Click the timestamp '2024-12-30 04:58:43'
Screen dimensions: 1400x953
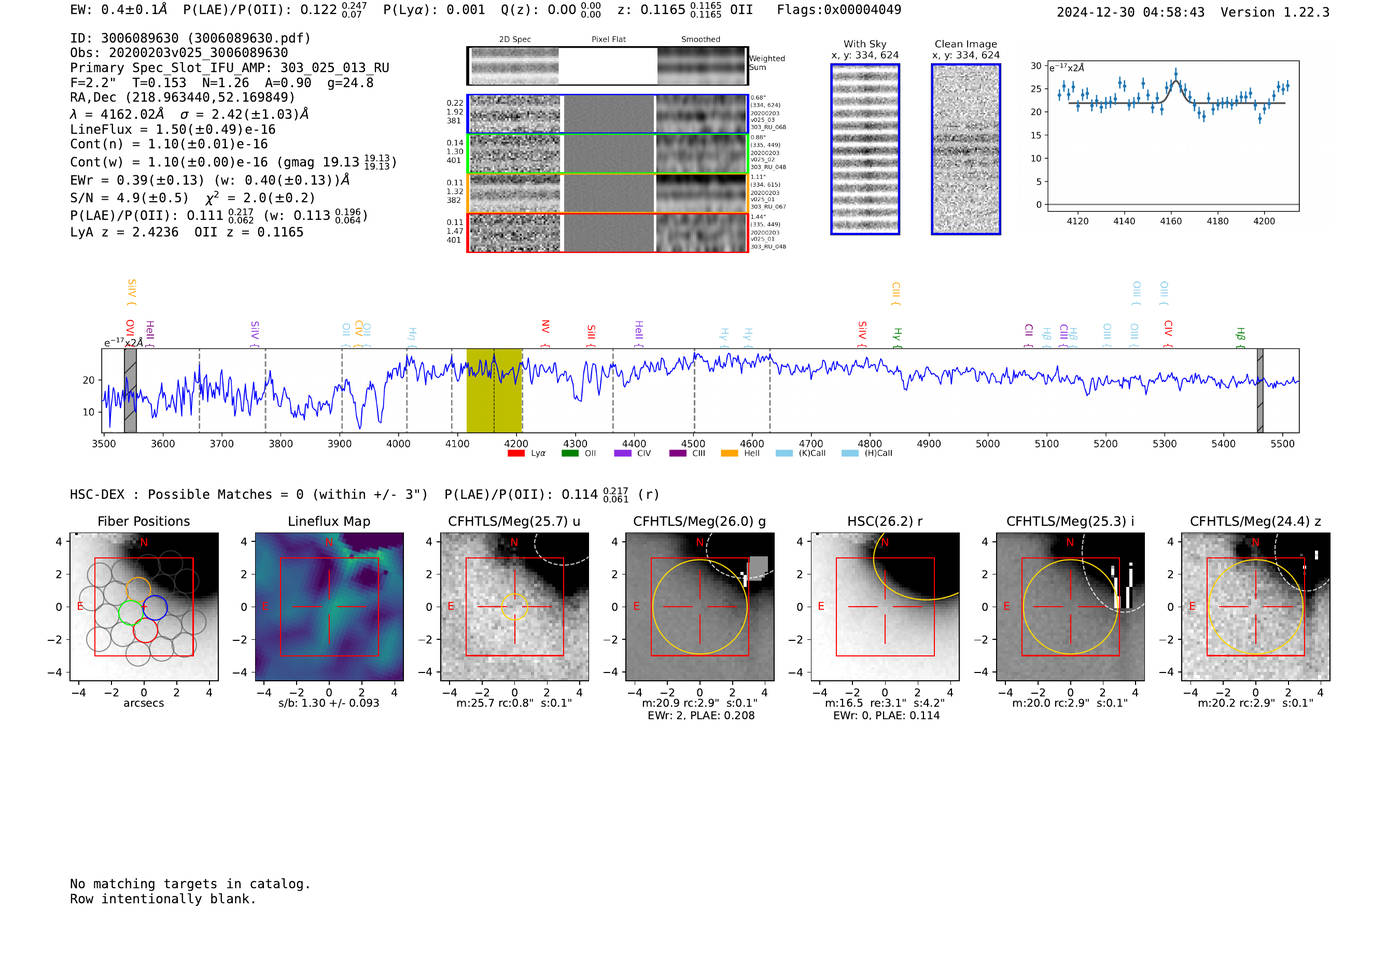[x=1131, y=12]
